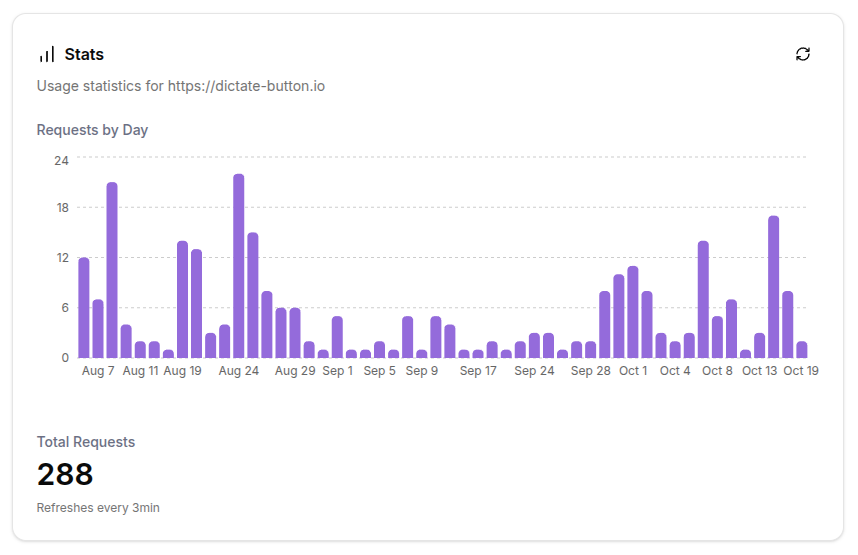Screen dimensions: 858x555
Task: Refresh the usage statistics
Action: tap(802, 54)
